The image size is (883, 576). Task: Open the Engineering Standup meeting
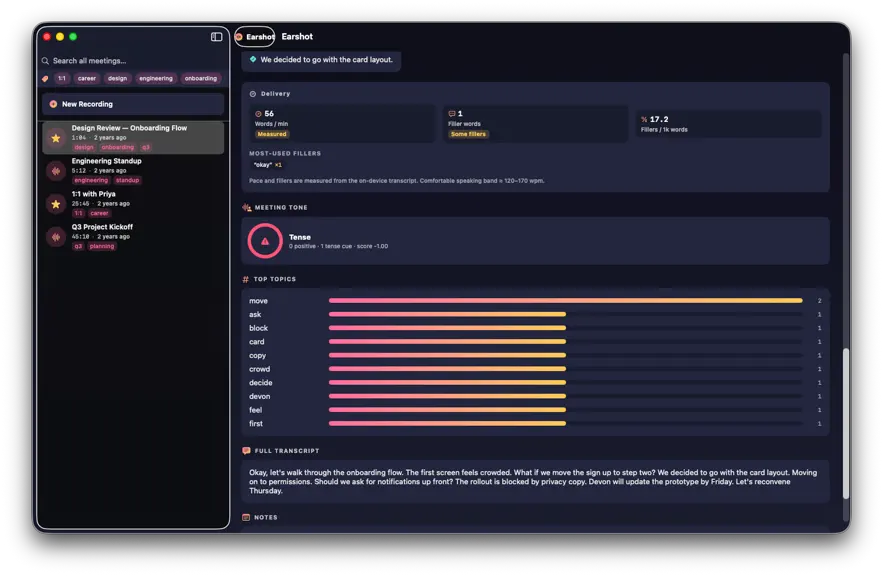133,171
